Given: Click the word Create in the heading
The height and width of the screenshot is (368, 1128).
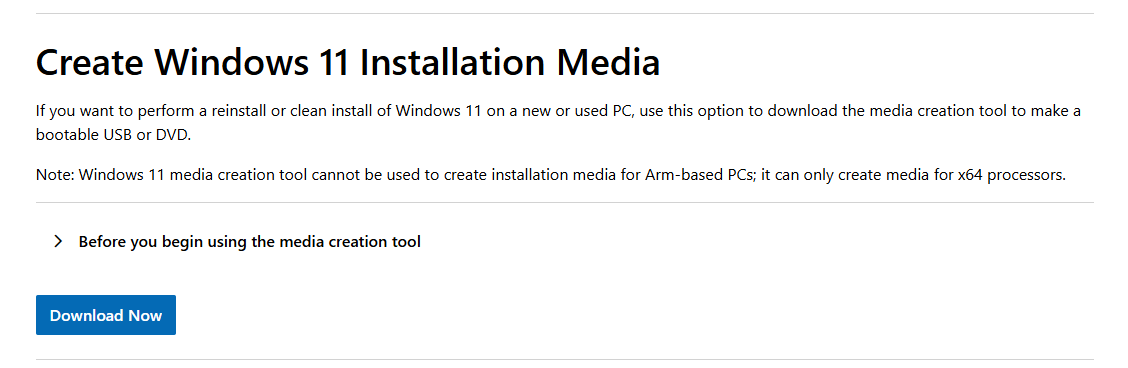Looking at the screenshot, I should 90,62.
